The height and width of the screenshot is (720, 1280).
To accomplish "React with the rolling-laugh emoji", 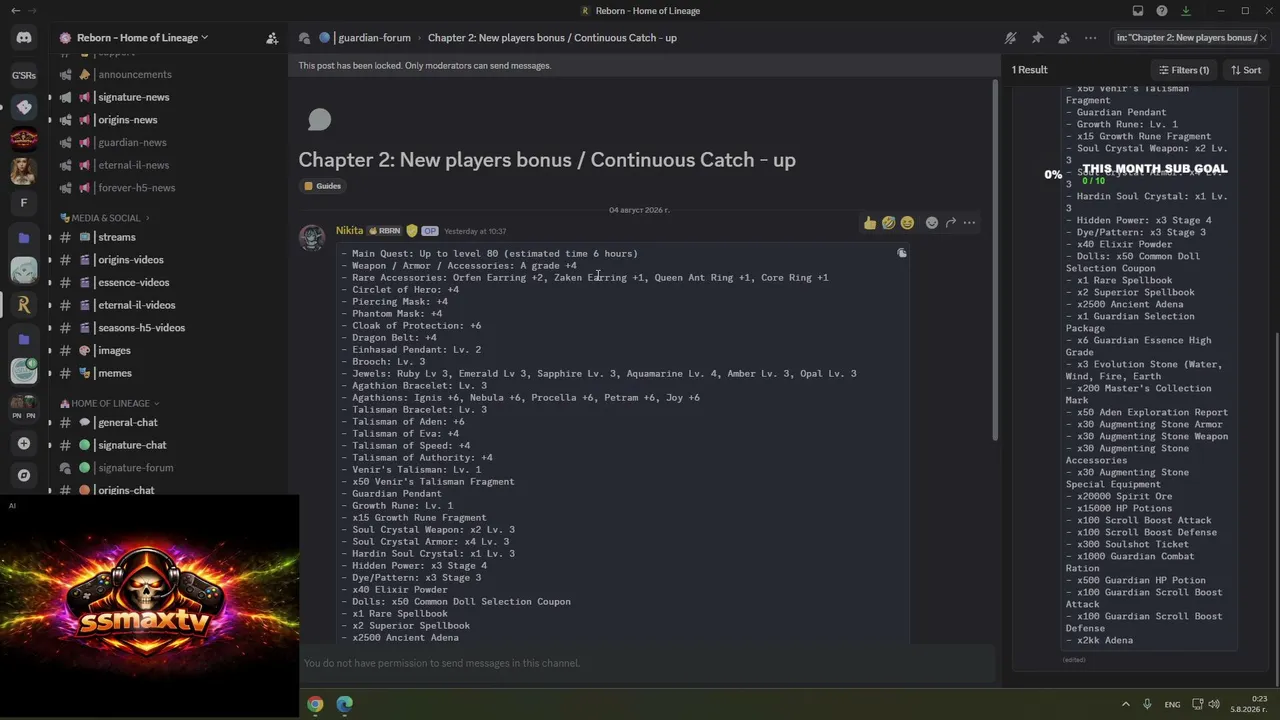I will tap(888, 223).
